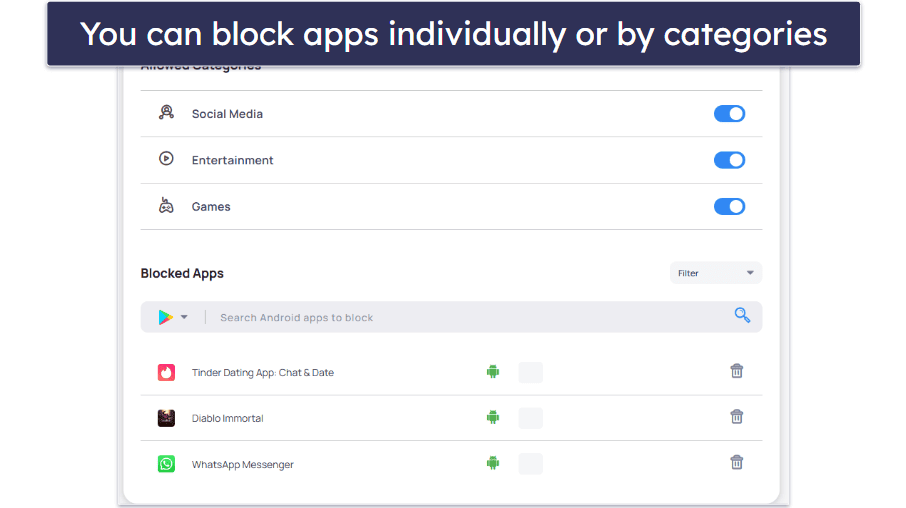Click the Entertainment play icon
The width and height of the screenshot is (906, 508).
coord(166,158)
